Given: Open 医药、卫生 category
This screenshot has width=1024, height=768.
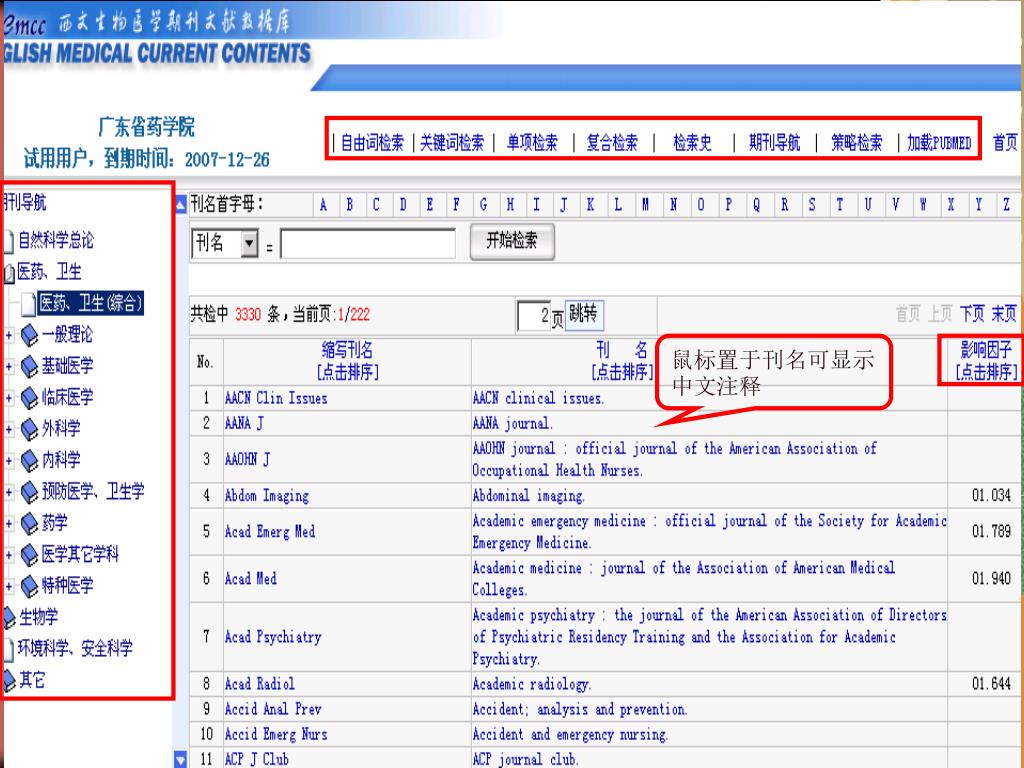Looking at the screenshot, I should point(49,272).
